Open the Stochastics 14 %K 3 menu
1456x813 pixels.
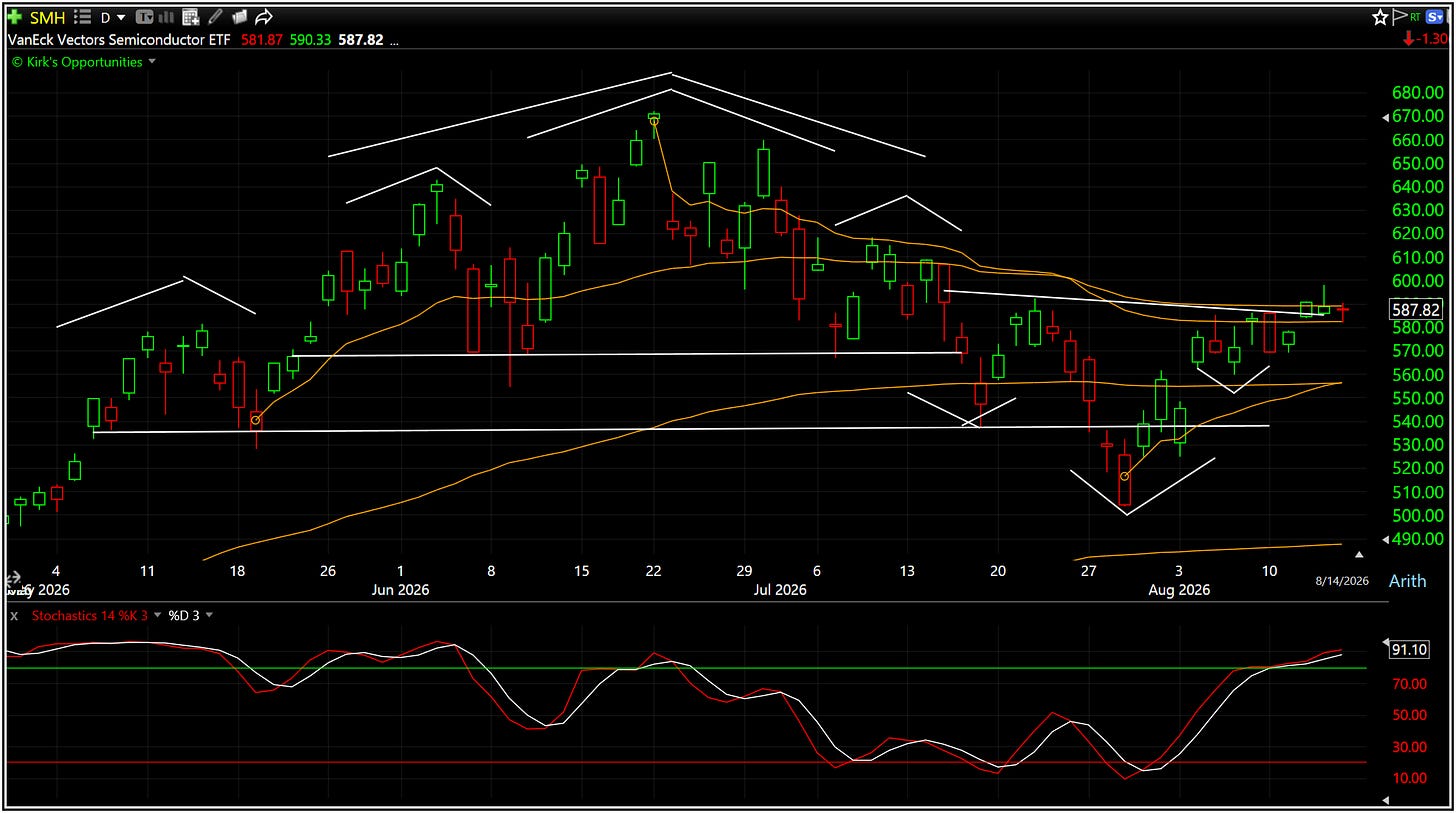coord(90,615)
